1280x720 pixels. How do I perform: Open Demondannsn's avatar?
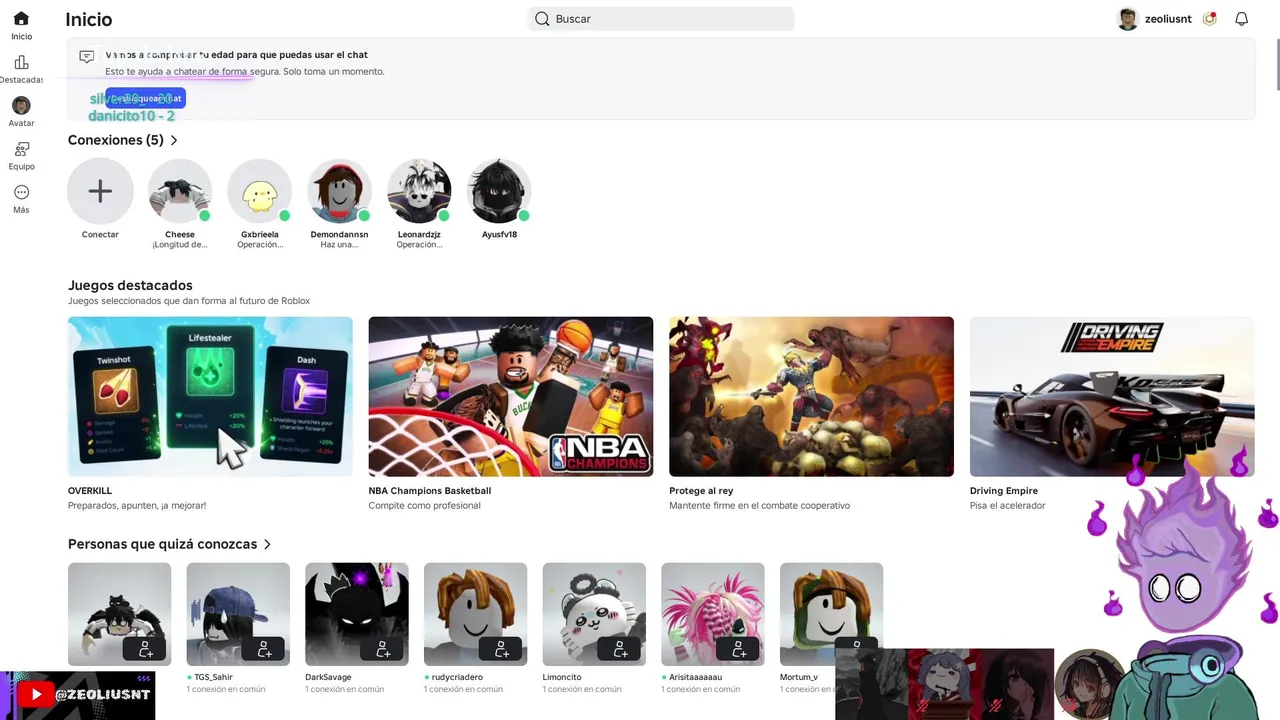tap(339, 191)
